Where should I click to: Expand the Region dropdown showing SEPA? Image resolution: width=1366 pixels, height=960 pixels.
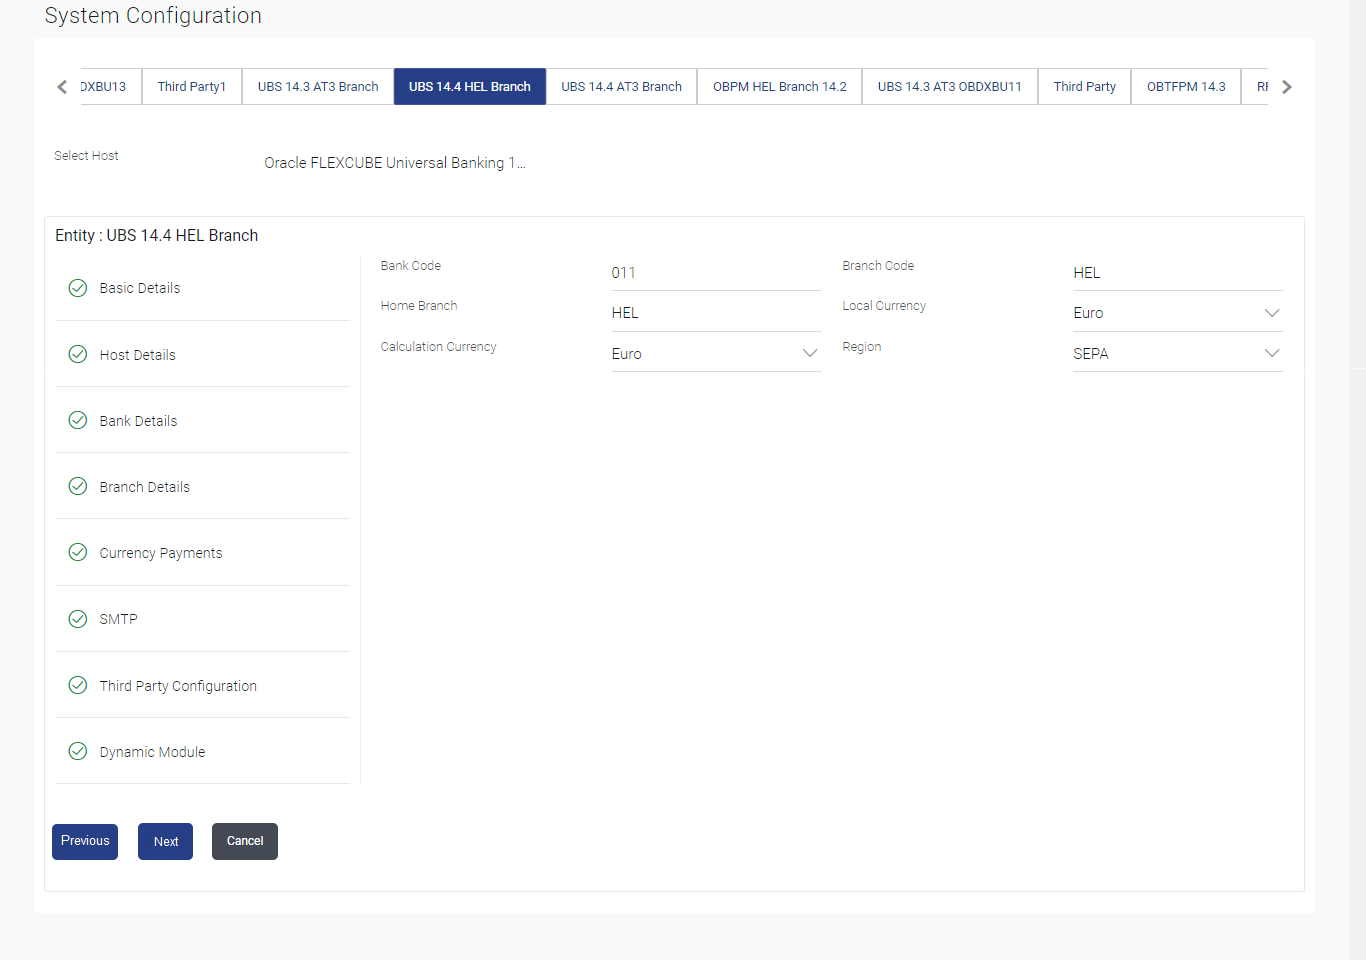pyautogui.click(x=1177, y=353)
